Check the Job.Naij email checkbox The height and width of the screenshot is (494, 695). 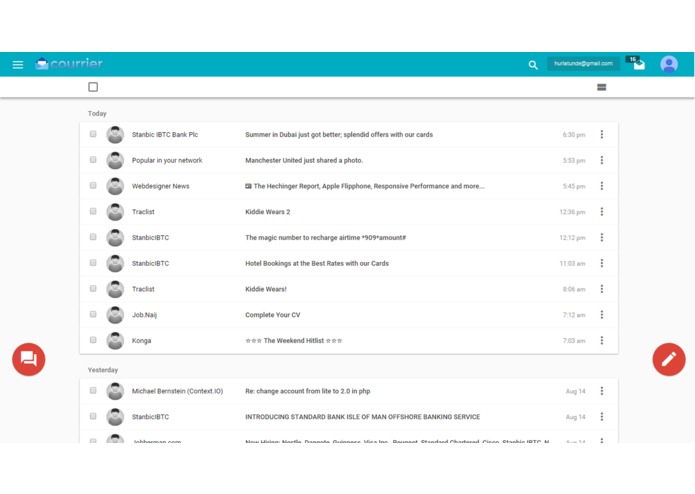click(x=93, y=314)
